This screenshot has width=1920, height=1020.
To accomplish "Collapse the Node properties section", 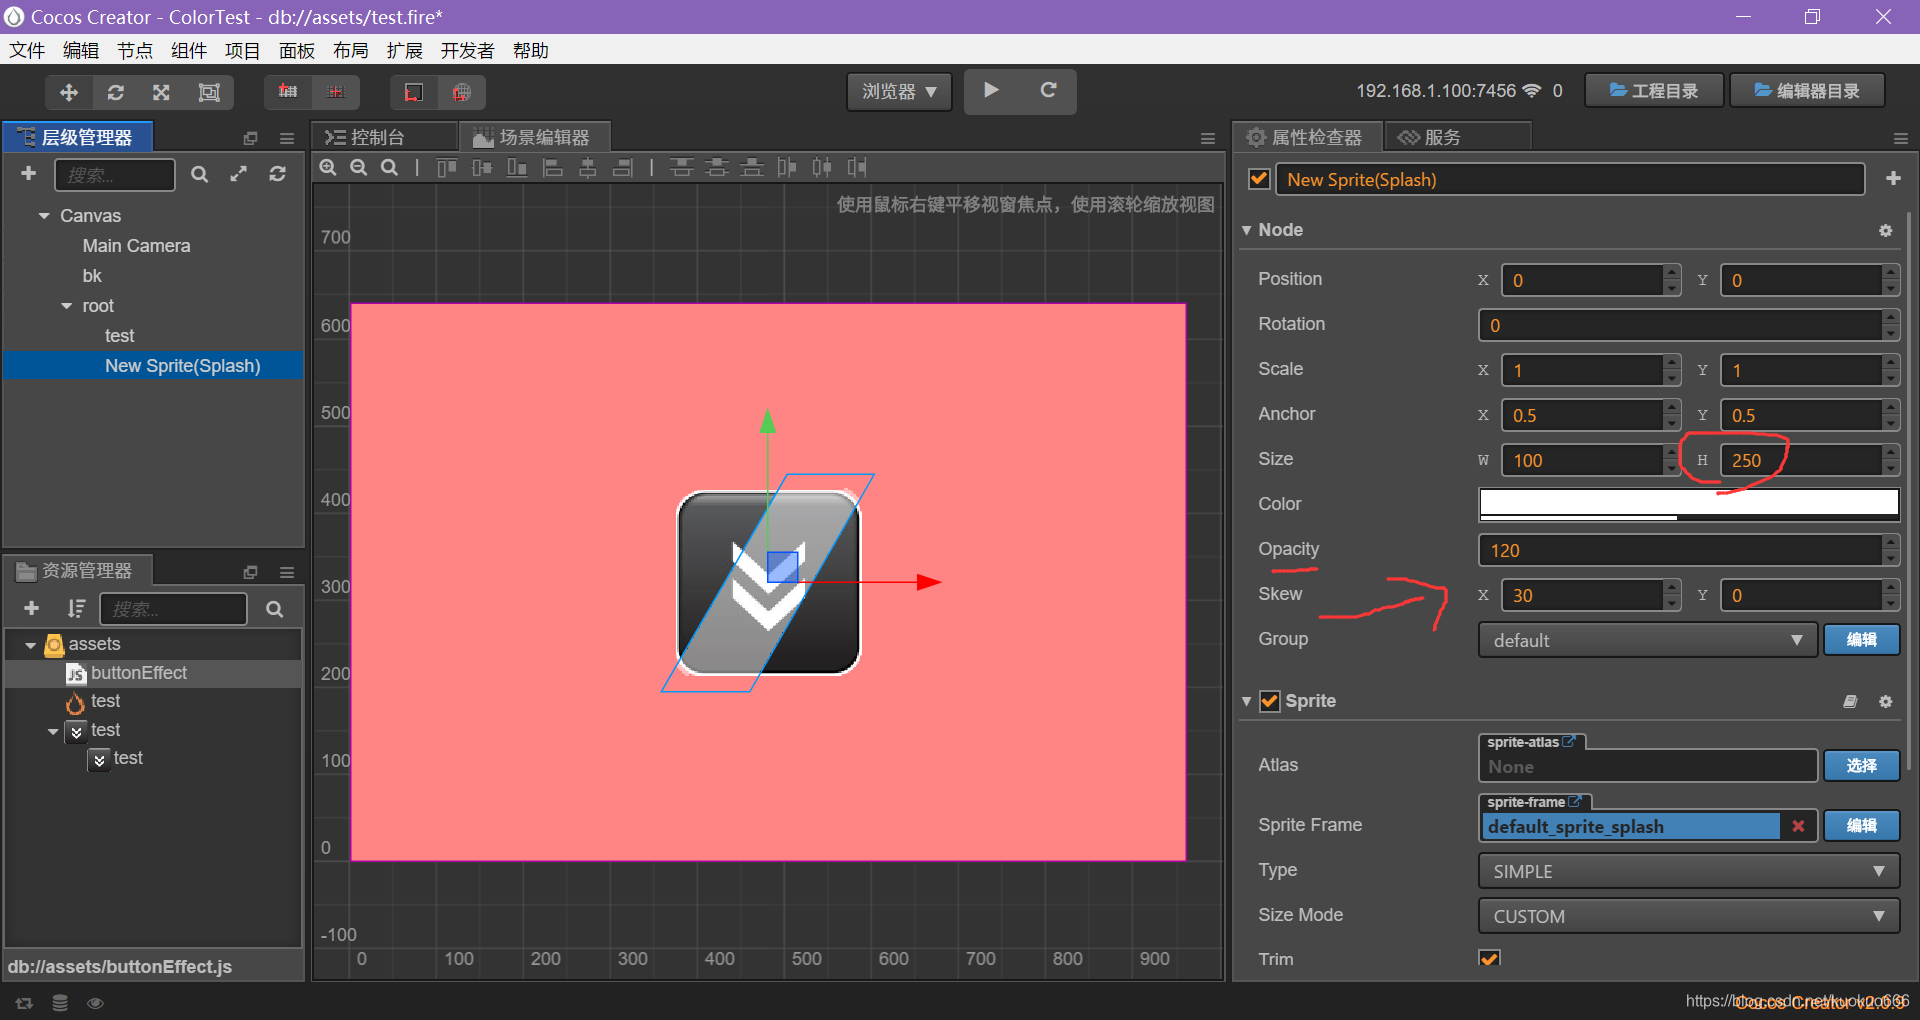I will (x=1246, y=230).
